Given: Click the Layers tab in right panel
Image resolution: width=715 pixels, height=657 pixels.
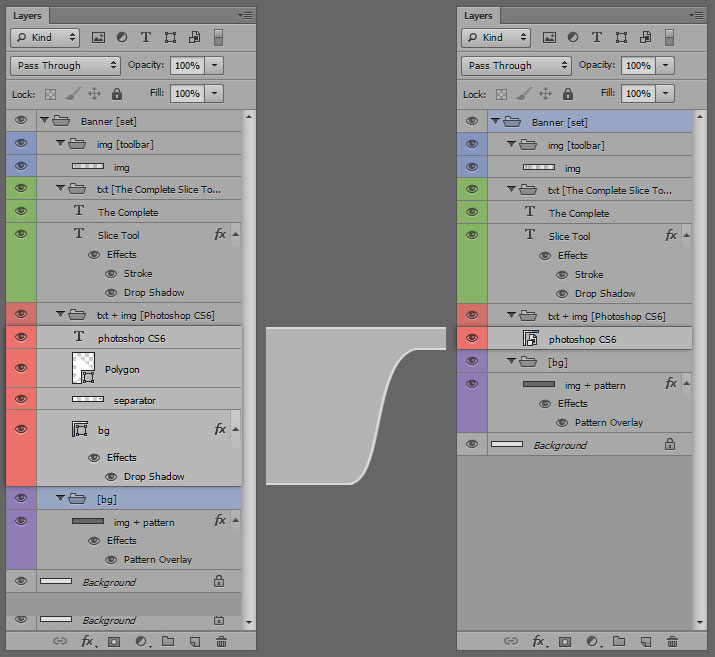Looking at the screenshot, I should (x=478, y=15).
